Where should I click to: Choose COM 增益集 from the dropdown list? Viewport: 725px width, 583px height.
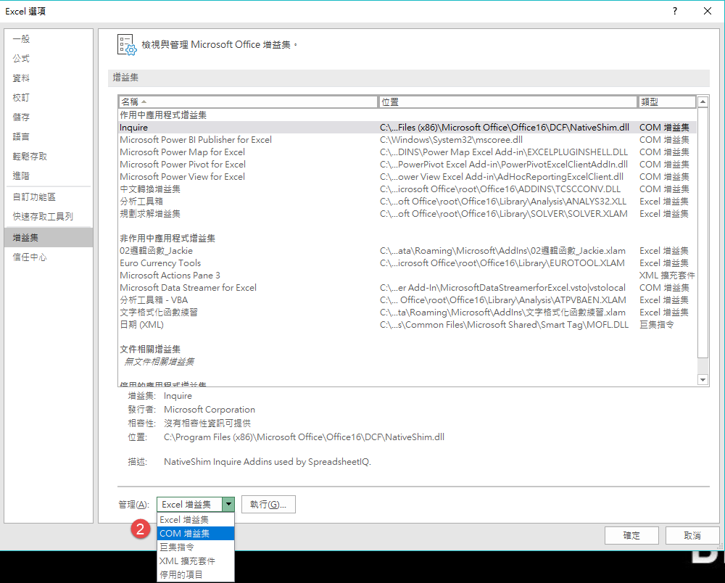[196, 533]
